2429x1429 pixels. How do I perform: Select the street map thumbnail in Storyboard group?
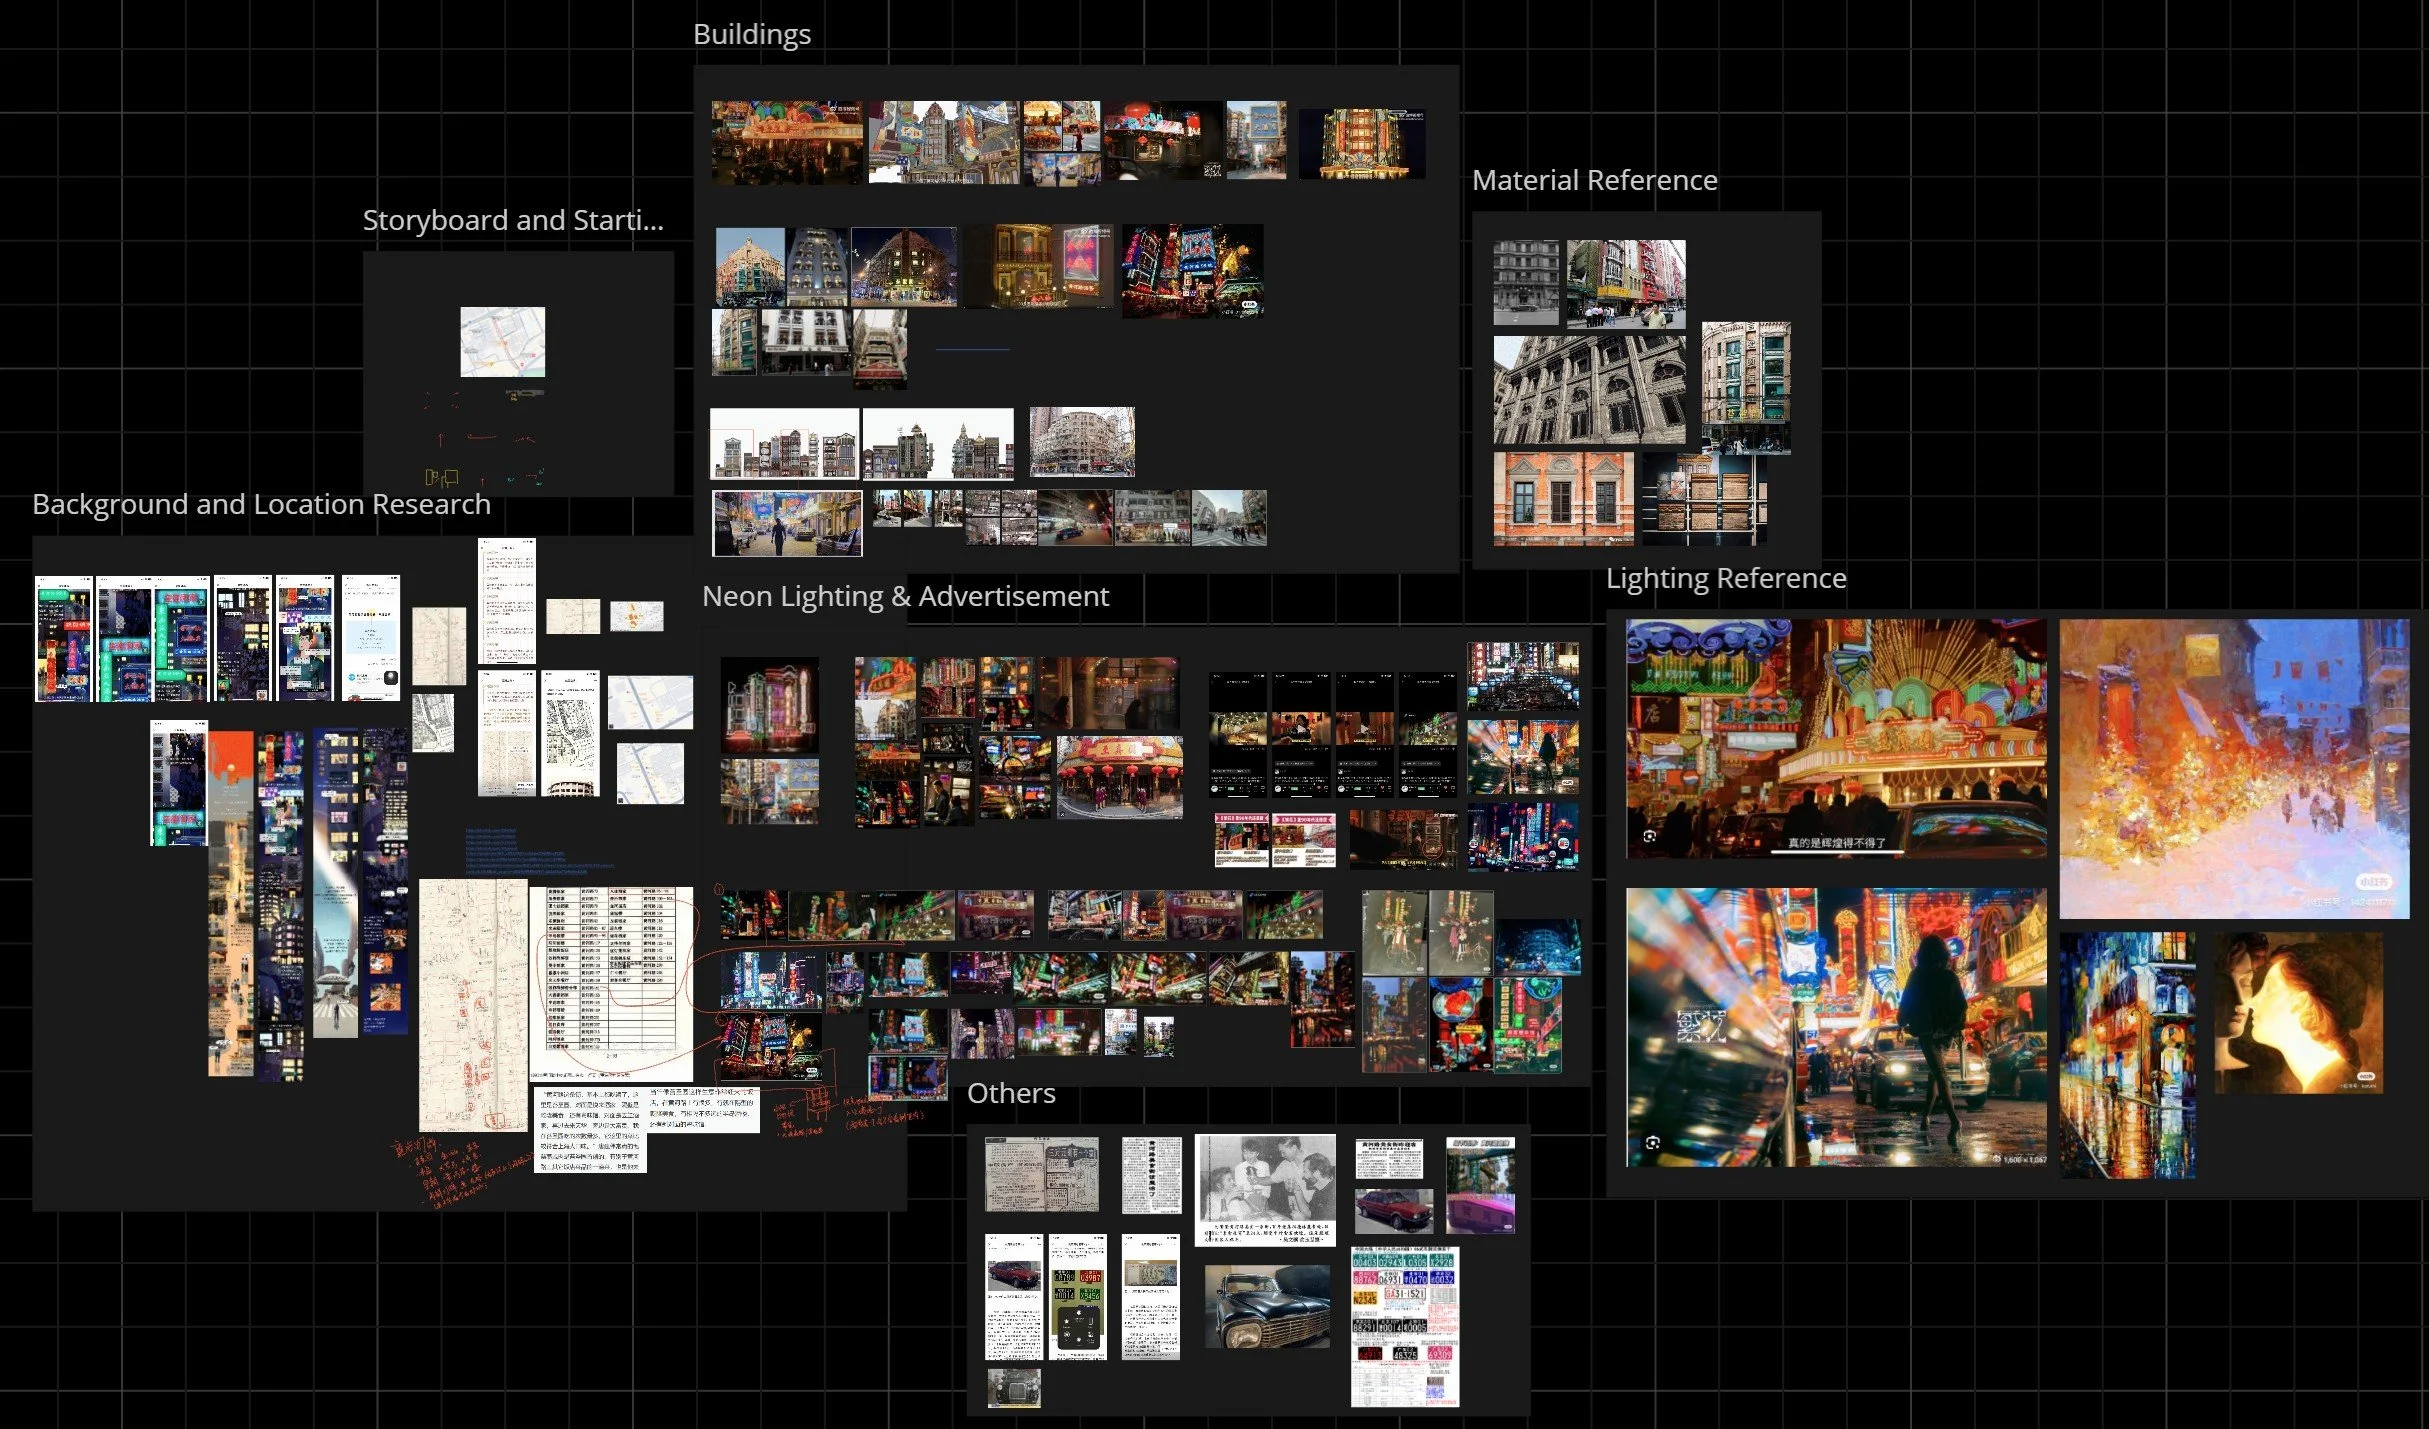[x=502, y=342]
